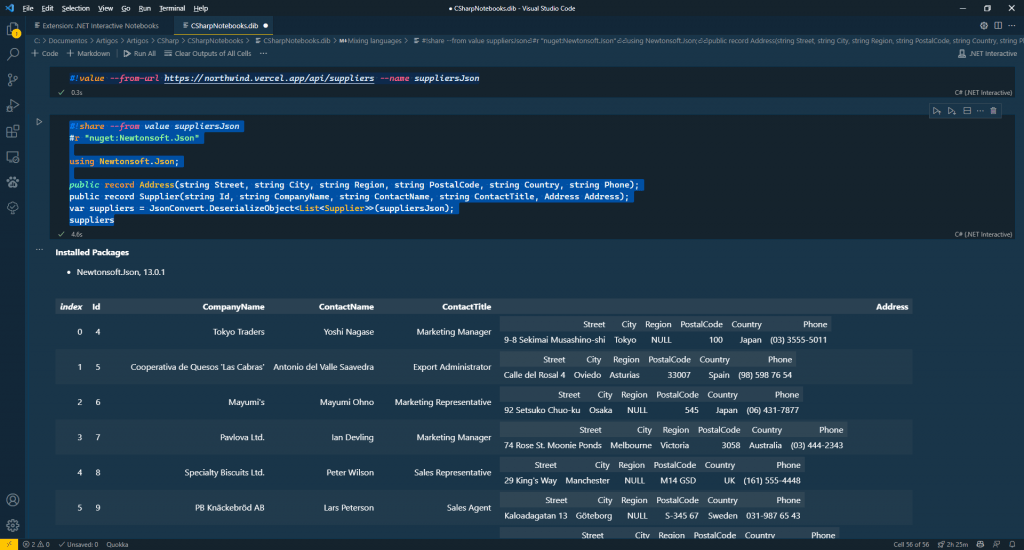Click the paw-shaped activity bar icon

coord(12,182)
